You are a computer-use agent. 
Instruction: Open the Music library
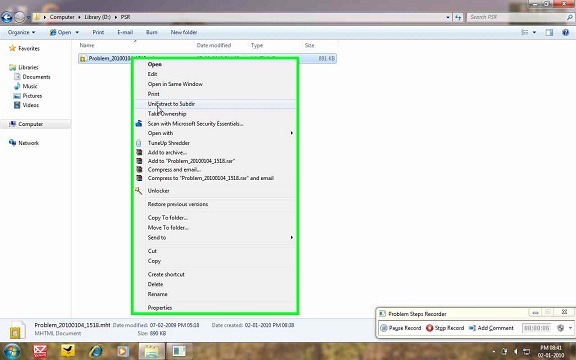(25, 86)
